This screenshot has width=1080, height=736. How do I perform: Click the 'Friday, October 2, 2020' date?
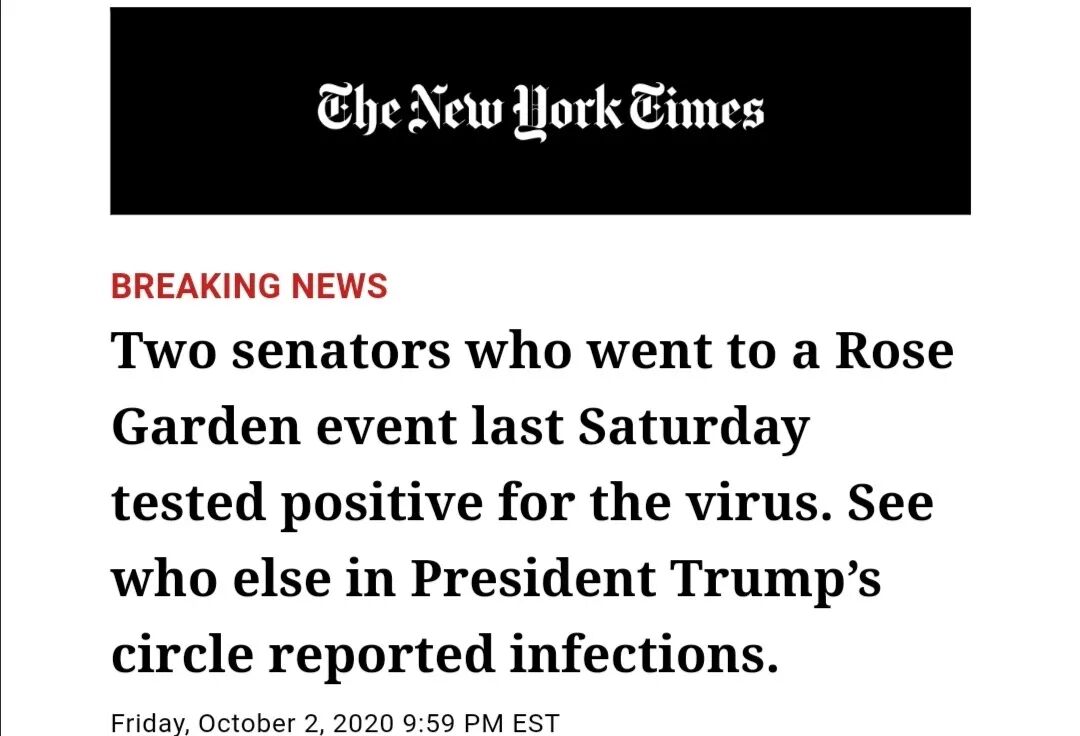point(252,724)
